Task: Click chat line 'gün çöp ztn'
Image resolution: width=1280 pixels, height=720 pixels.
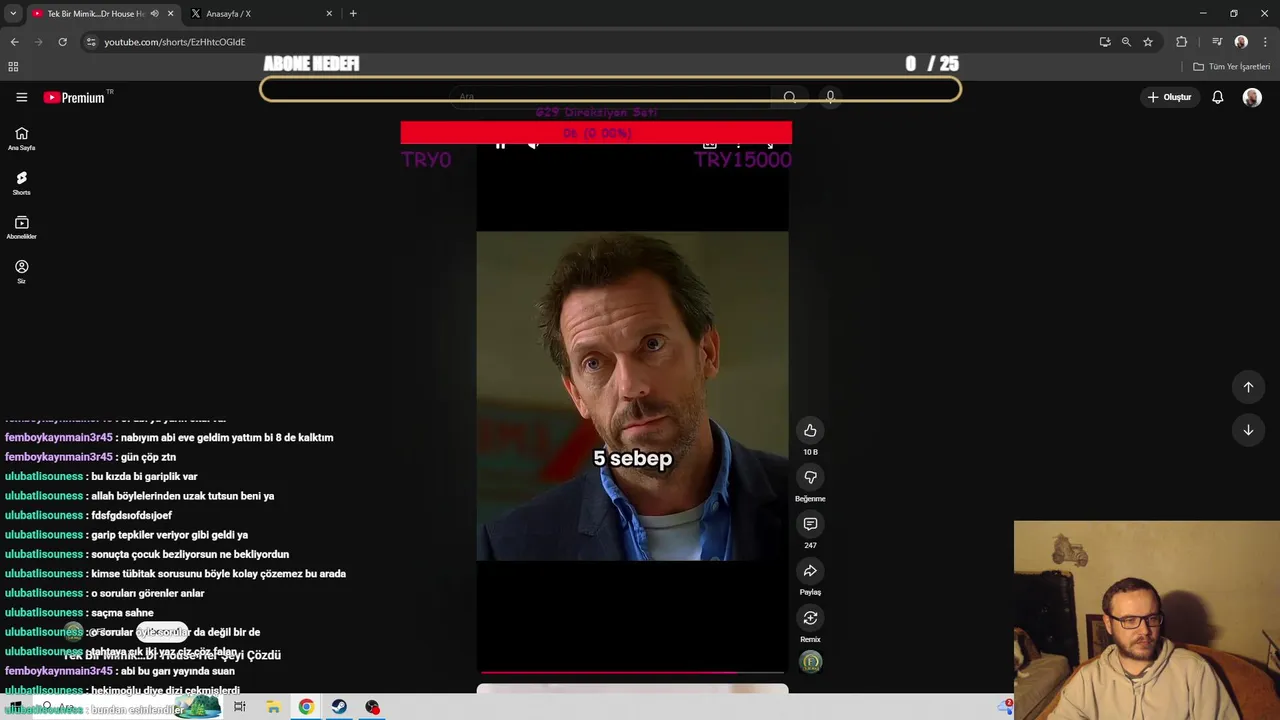Action: (146, 457)
